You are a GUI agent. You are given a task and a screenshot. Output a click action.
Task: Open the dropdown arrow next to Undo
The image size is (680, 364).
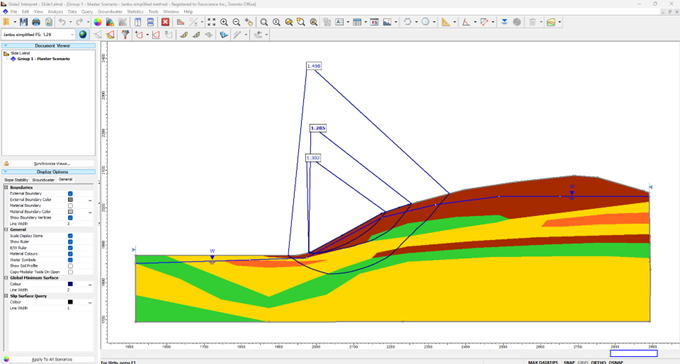pyautogui.click(x=70, y=22)
